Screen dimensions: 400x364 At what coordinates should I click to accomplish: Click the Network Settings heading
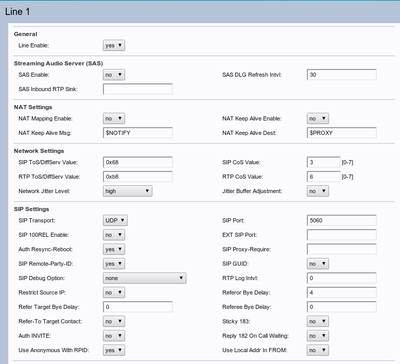(x=39, y=151)
